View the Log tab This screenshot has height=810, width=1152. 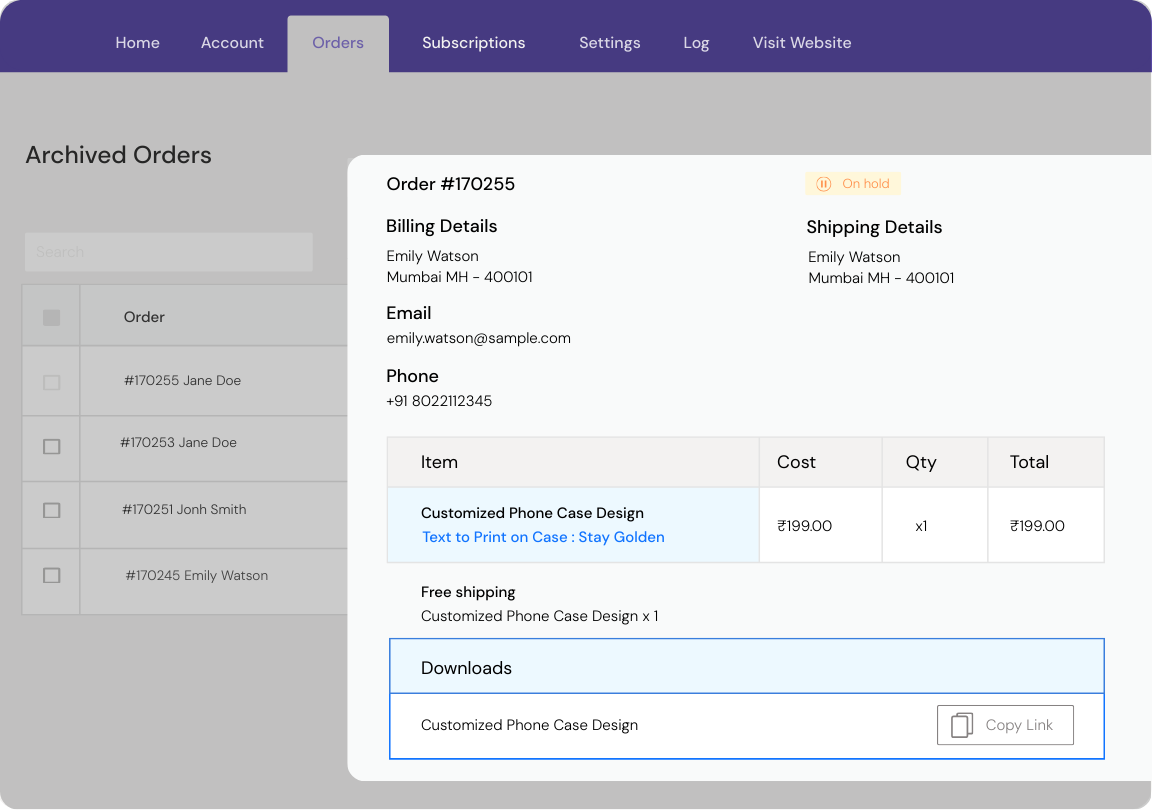click(x=696, y=43)
